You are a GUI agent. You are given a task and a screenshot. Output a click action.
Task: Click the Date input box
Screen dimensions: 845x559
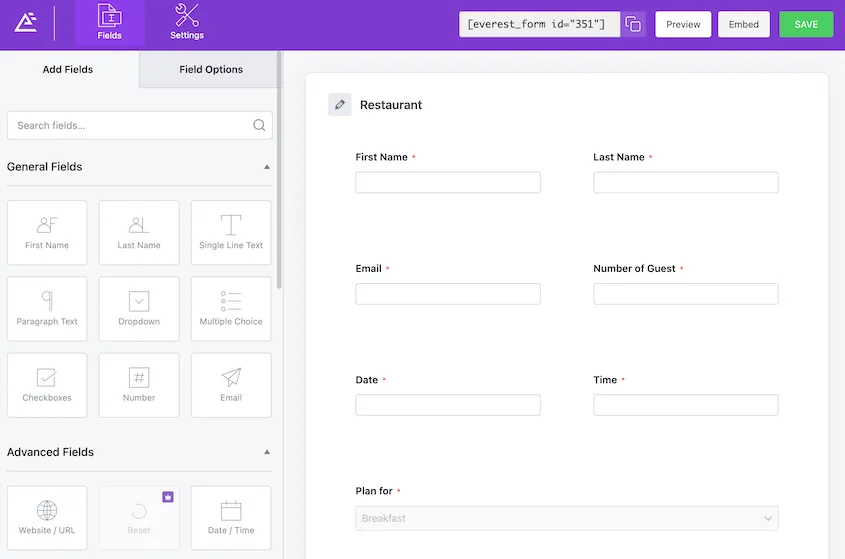(448, 405)
